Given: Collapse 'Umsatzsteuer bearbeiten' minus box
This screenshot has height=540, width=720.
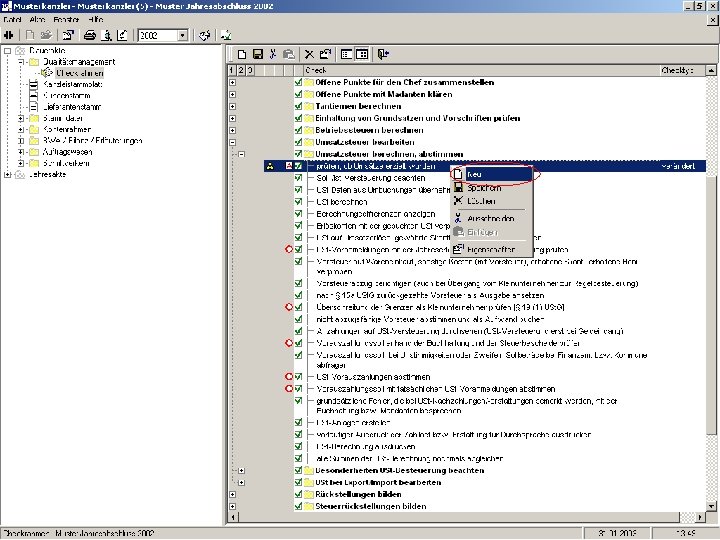Looking at the screenshot, I should 233,142.
